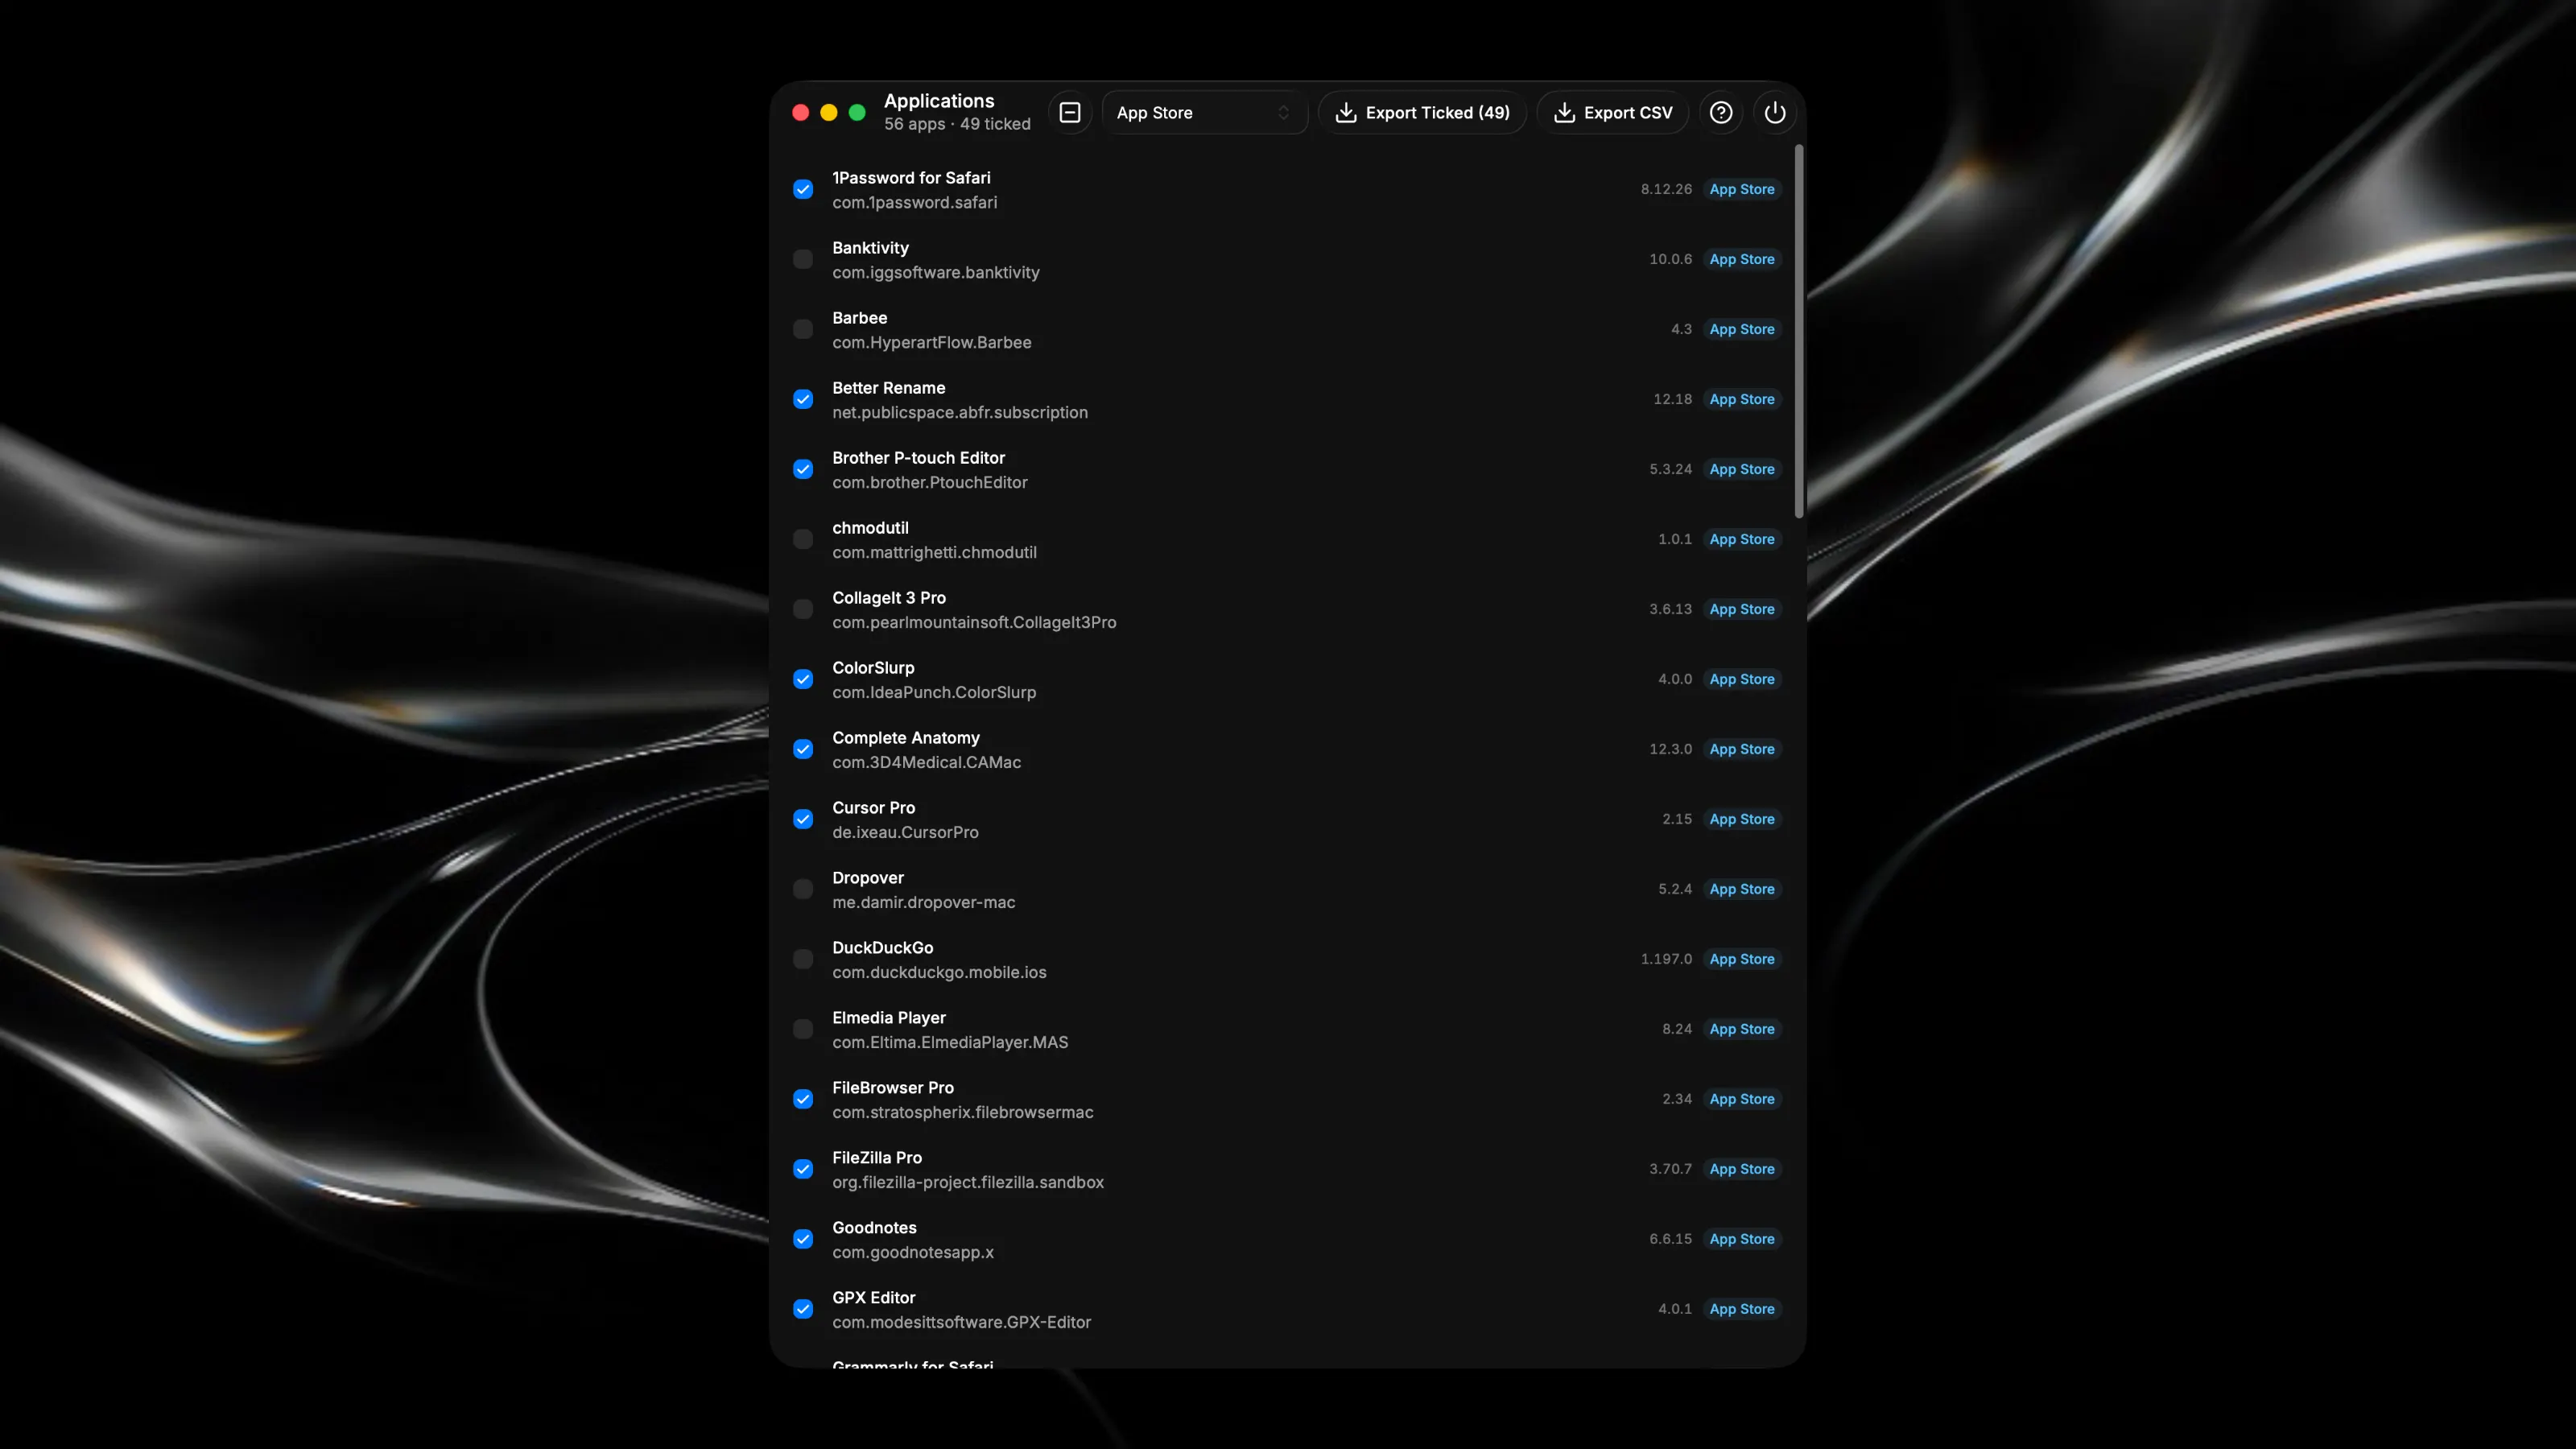Viewport: 2576px width, 1449px height.
Task: Untick the FileZilla Pro checkbox
Action: point(803,1169)
